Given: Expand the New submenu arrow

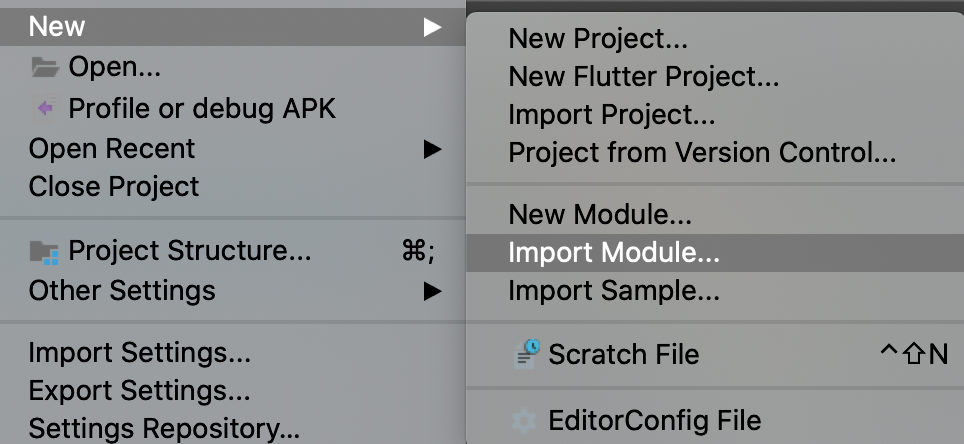Looking at the screenshot, I should click(x=433, y=27).
